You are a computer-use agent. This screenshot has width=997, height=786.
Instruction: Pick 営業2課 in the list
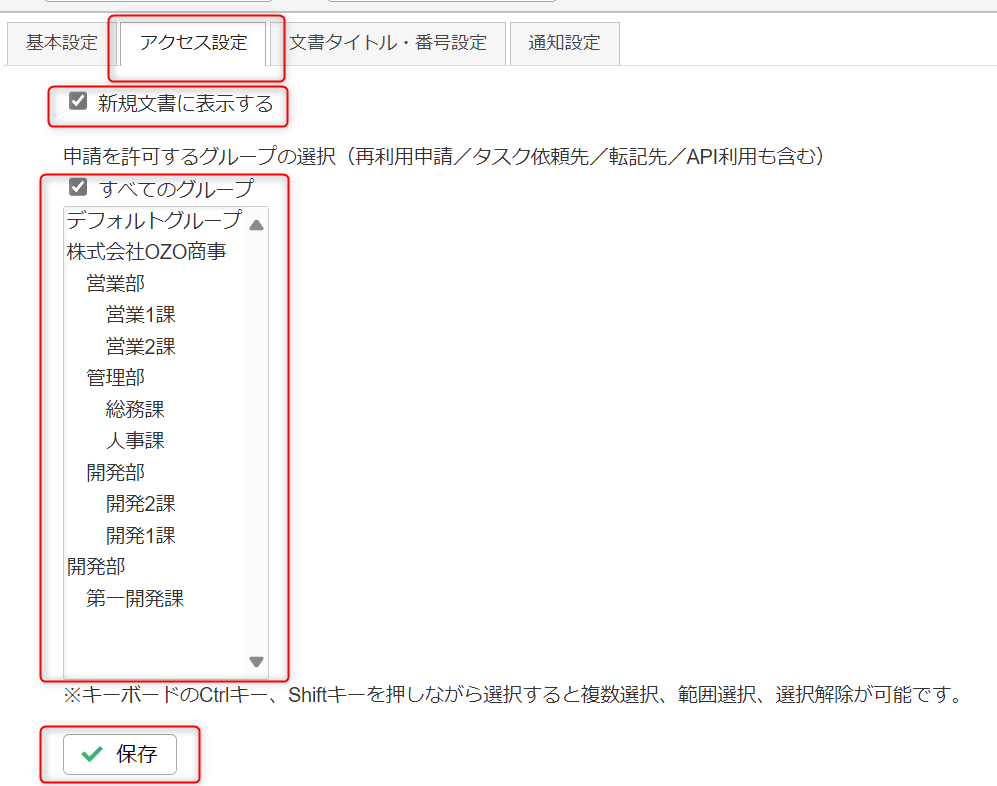(140, 347)
